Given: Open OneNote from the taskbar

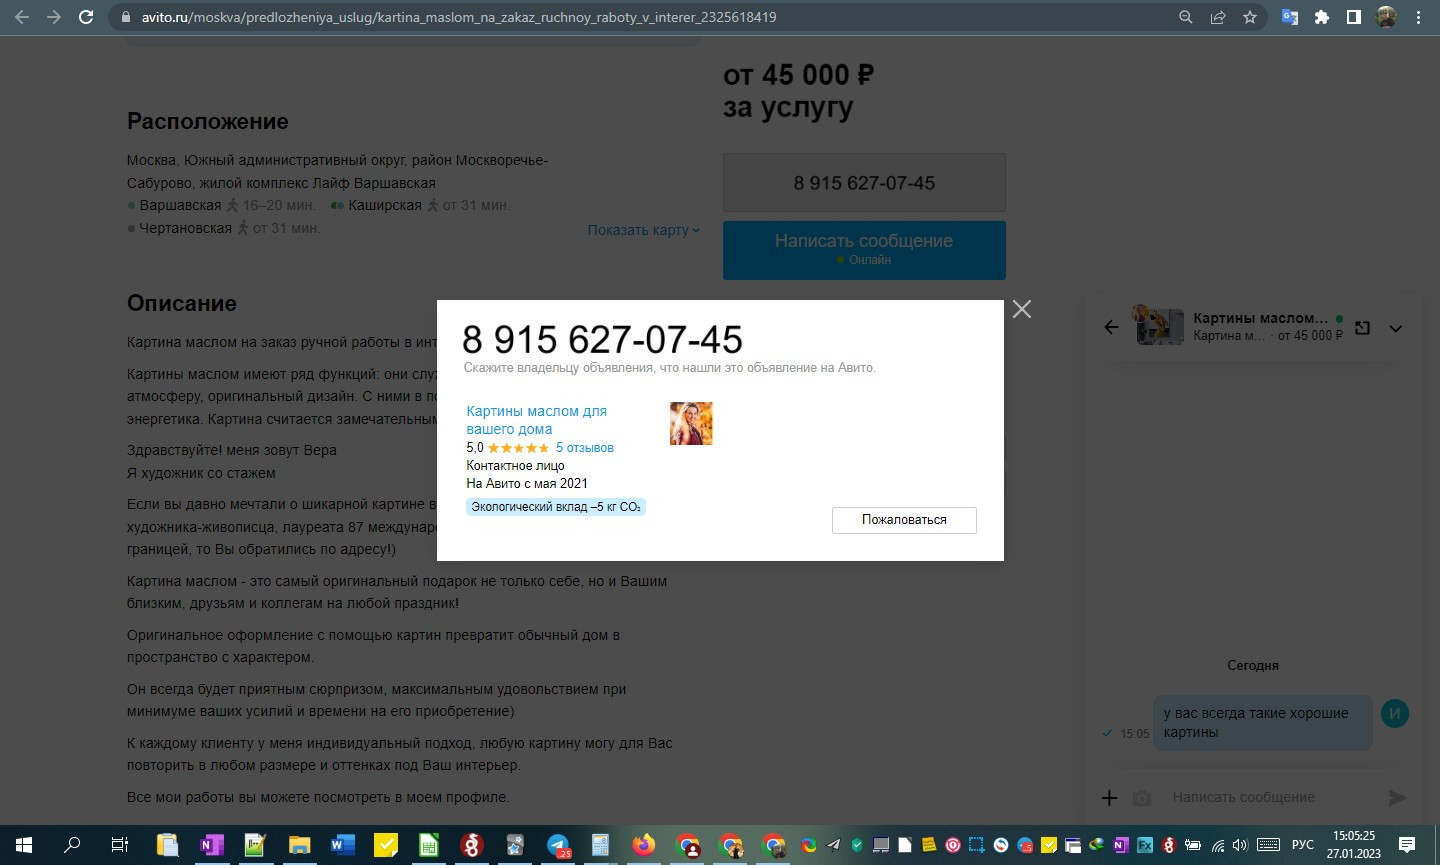Looking at the screenshot, I should [x=212, y=845].
